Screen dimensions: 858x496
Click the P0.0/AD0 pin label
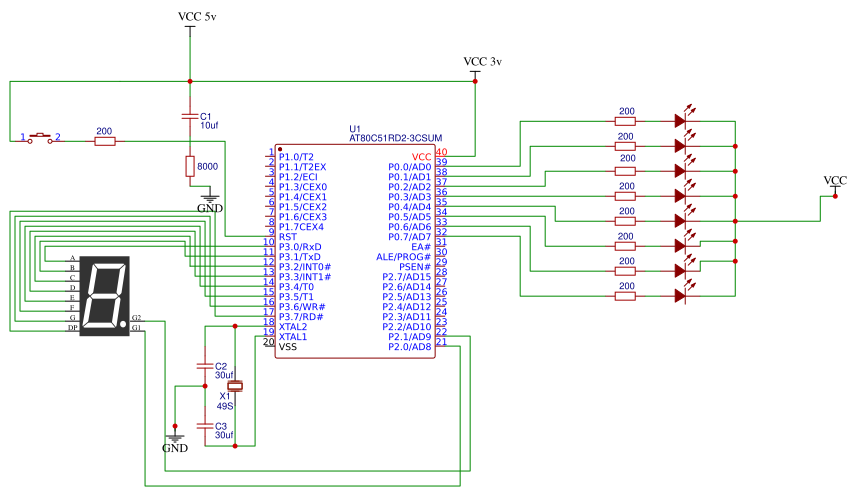point(410,167)
